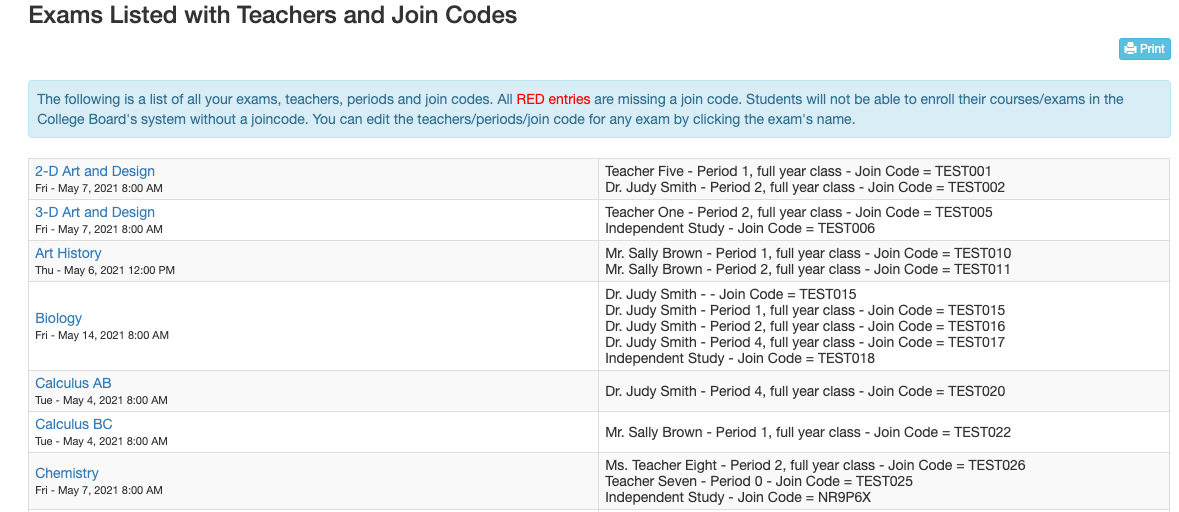The width and height of the screenshot is (1179, 512).
Task: Select the Calculus AB TEST020 entry
Action: pos(805,391)
